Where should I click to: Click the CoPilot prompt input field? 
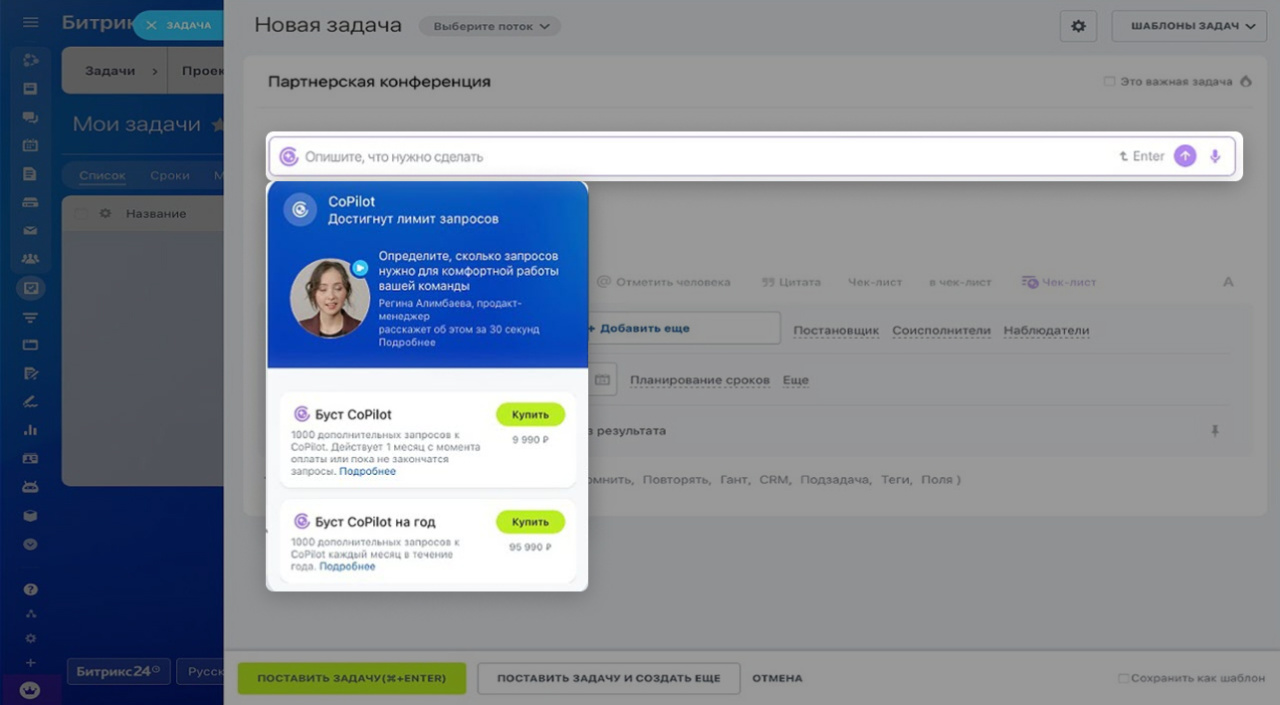(x=700, y=157)
